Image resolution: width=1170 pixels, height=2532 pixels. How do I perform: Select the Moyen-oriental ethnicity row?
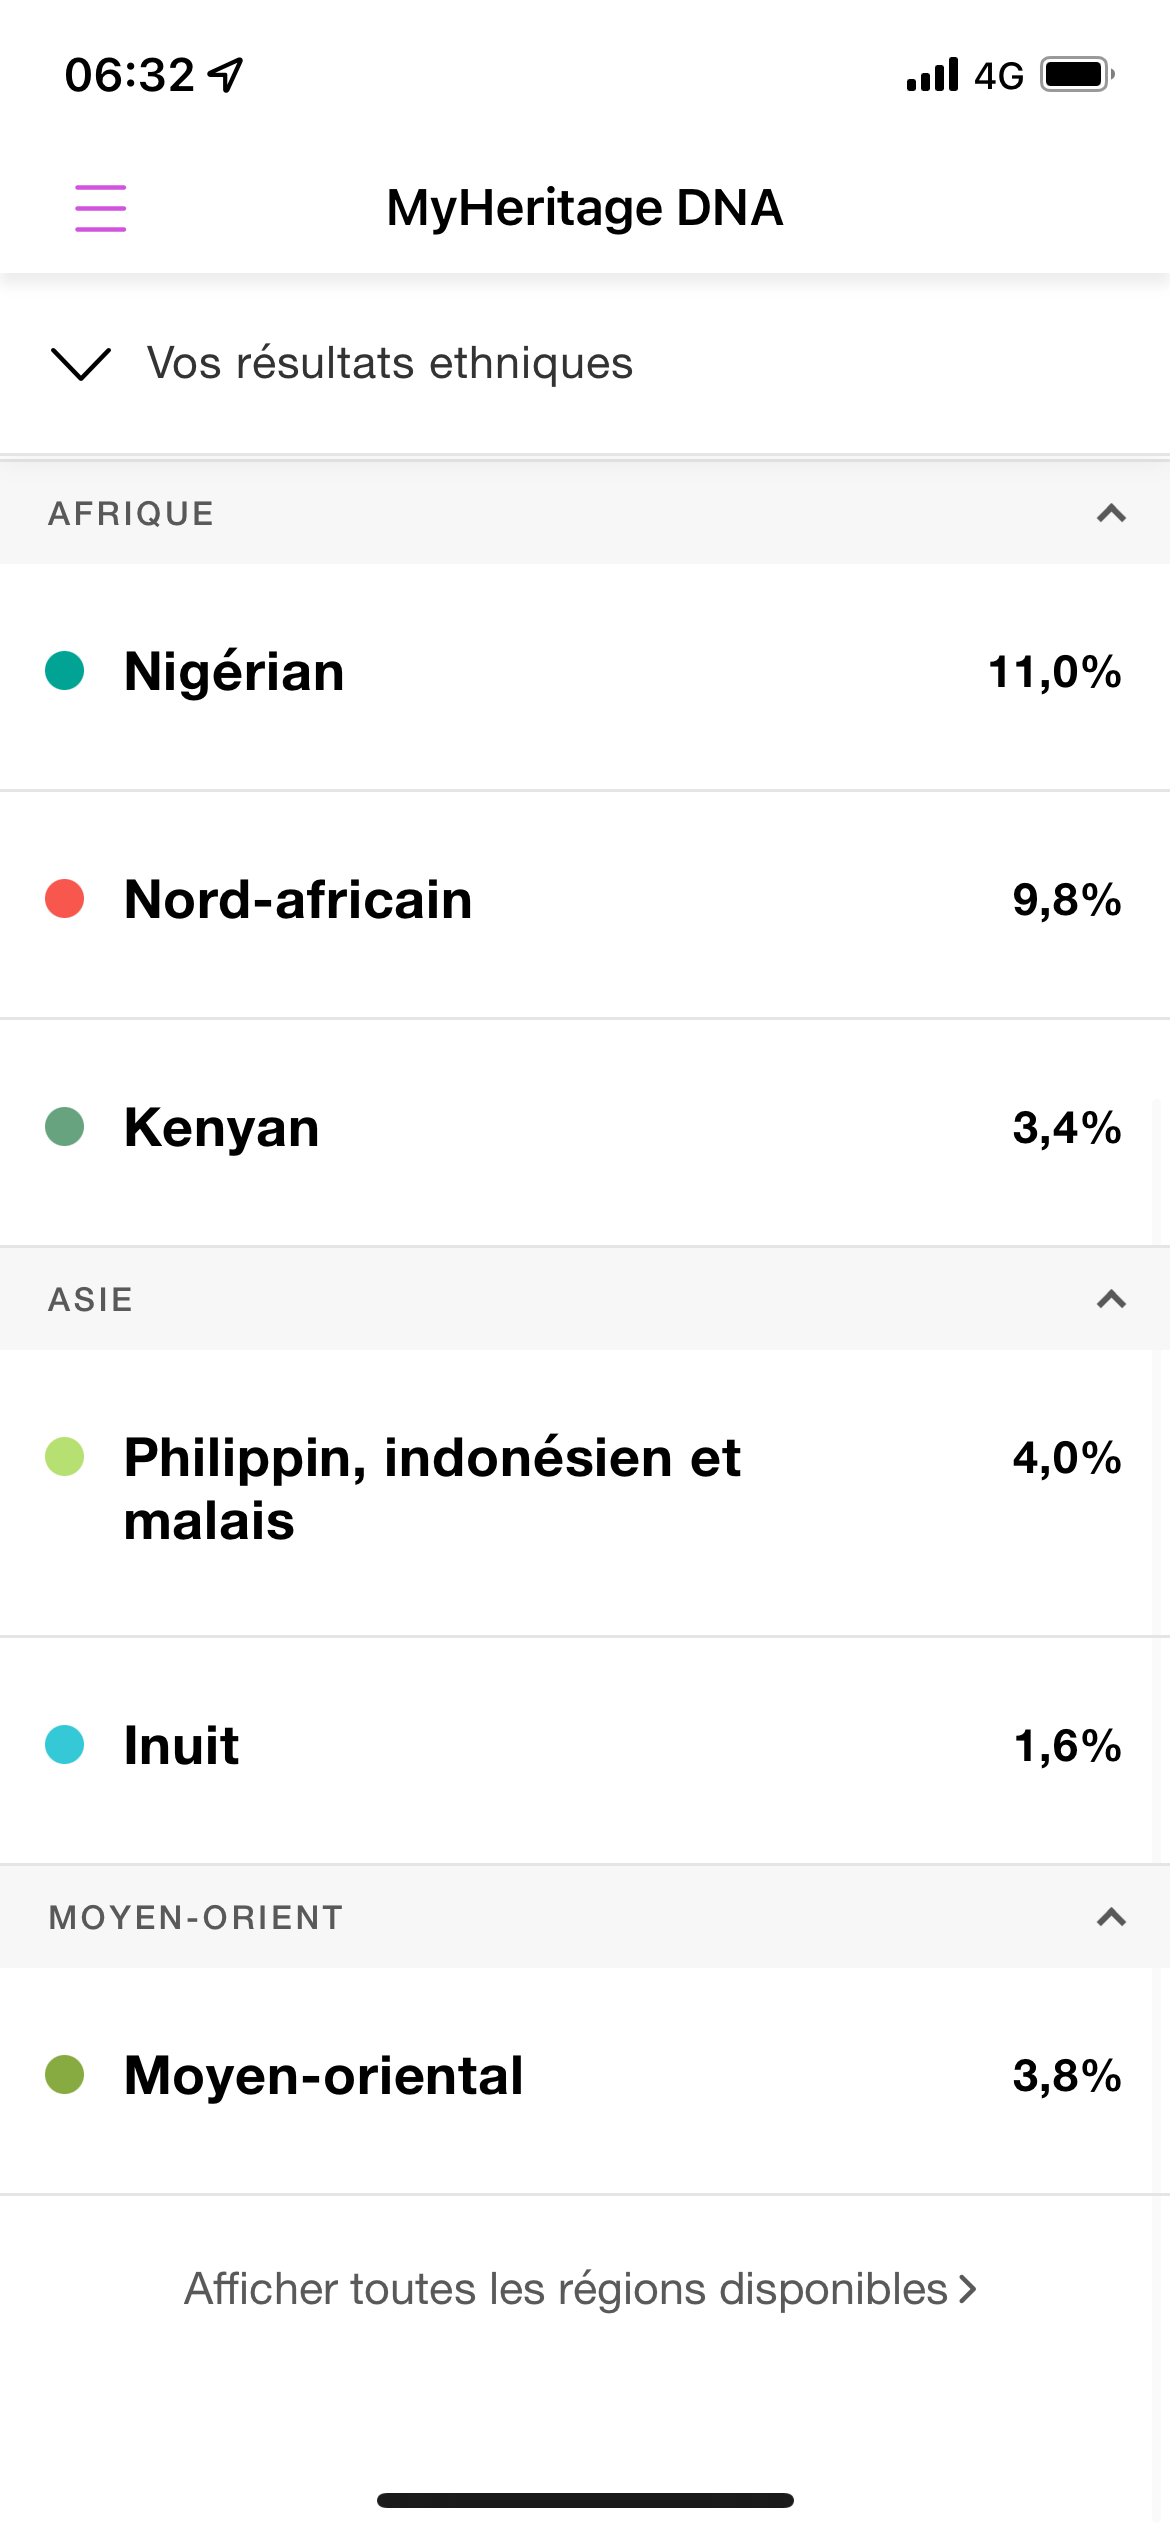585,2082
